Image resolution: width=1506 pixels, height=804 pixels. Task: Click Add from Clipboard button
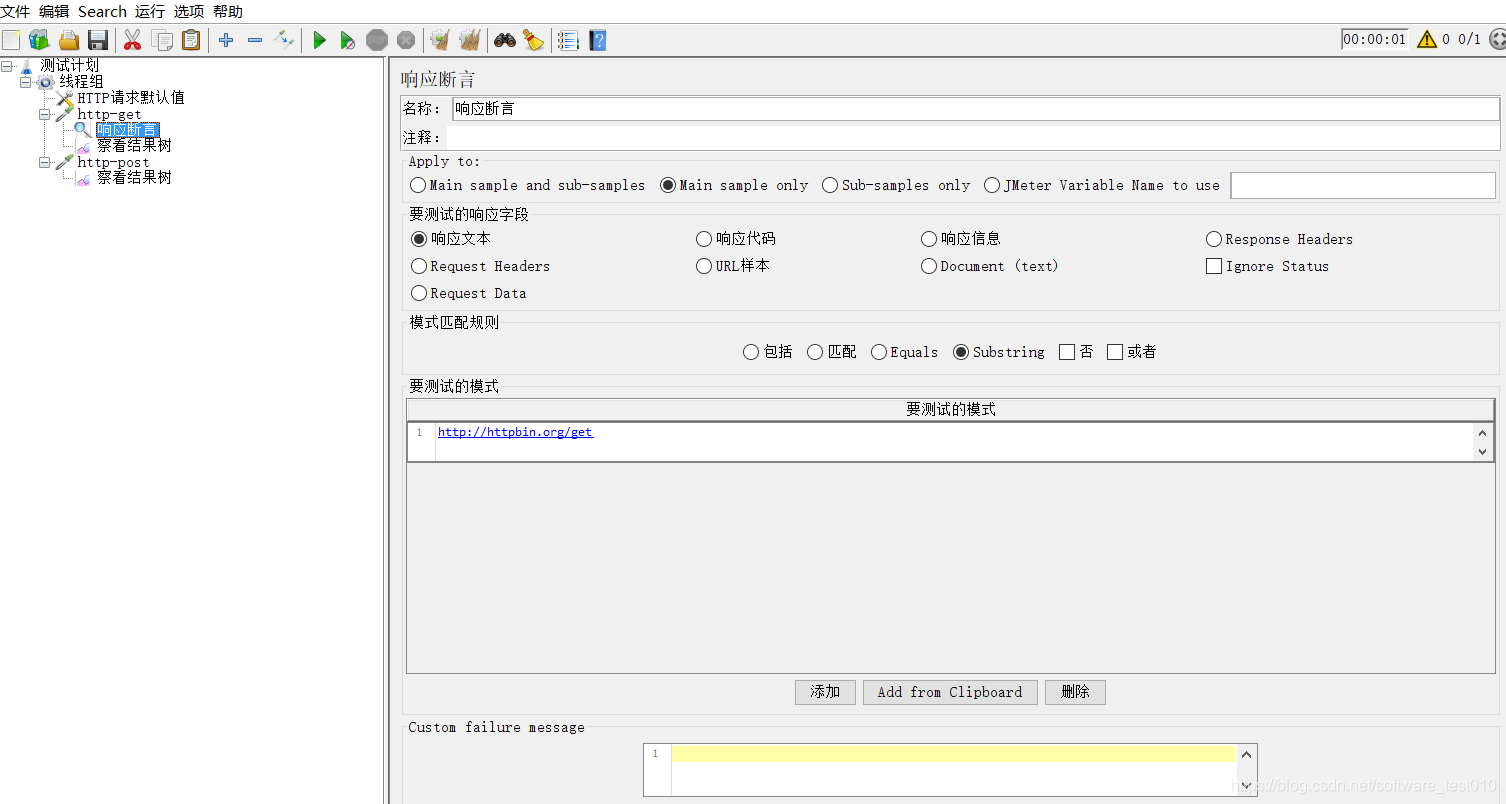click(950, 692)
